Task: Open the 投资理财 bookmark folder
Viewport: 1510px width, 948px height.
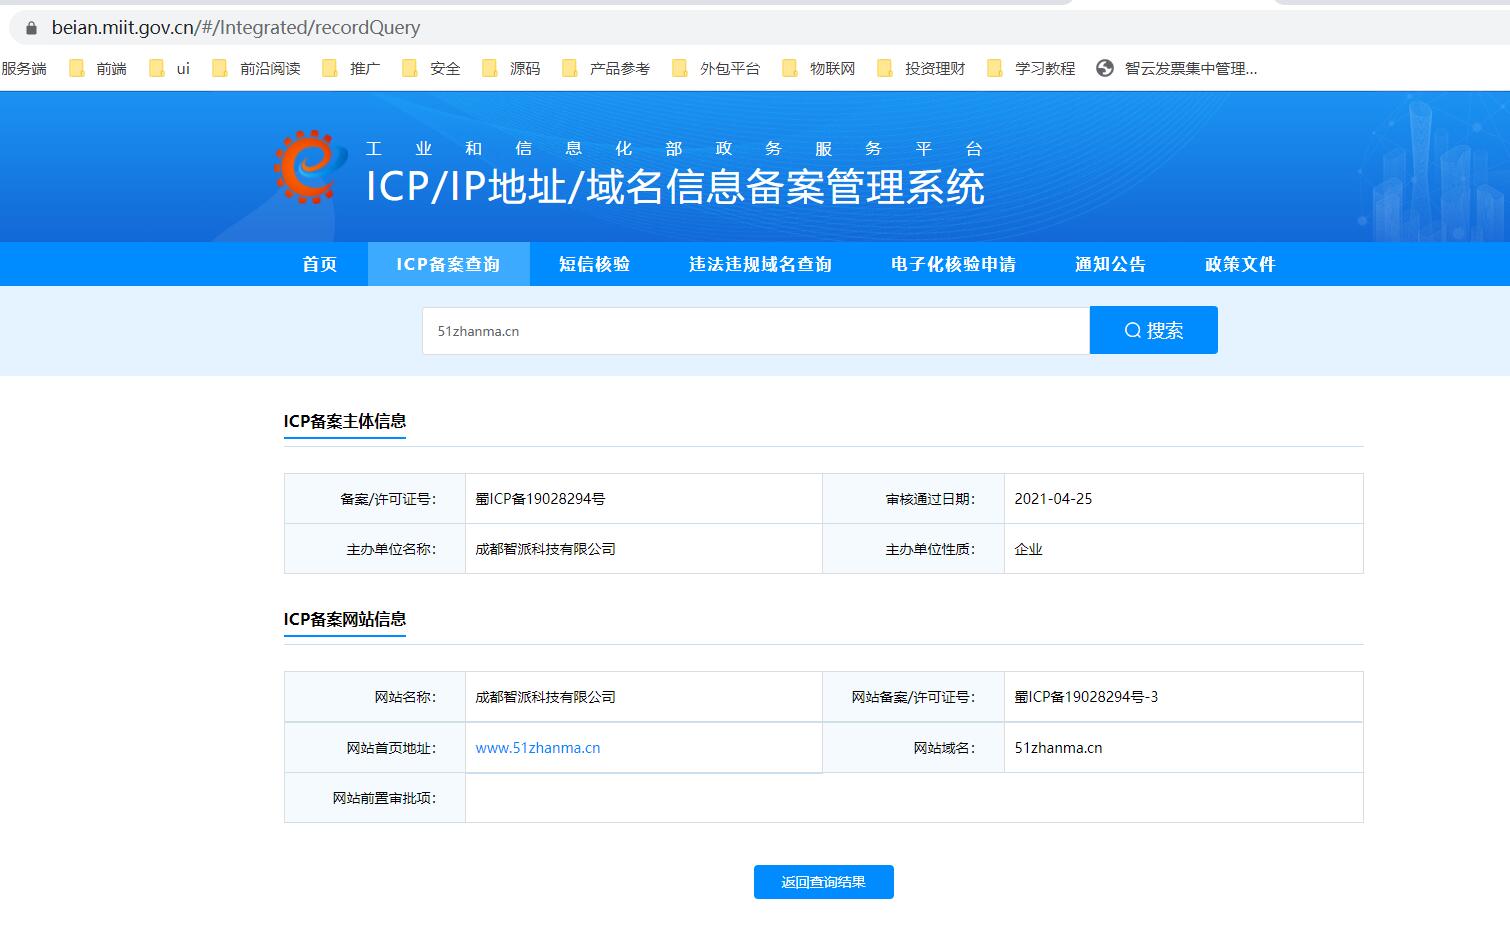Action: [x=921, y=68]
